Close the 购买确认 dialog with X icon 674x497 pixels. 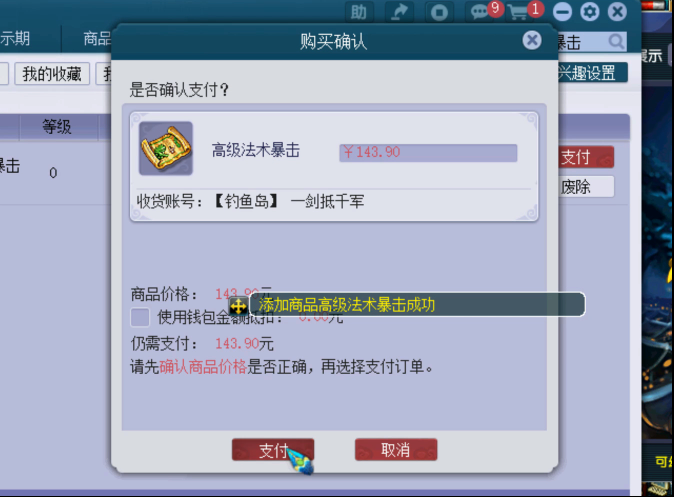532,40
